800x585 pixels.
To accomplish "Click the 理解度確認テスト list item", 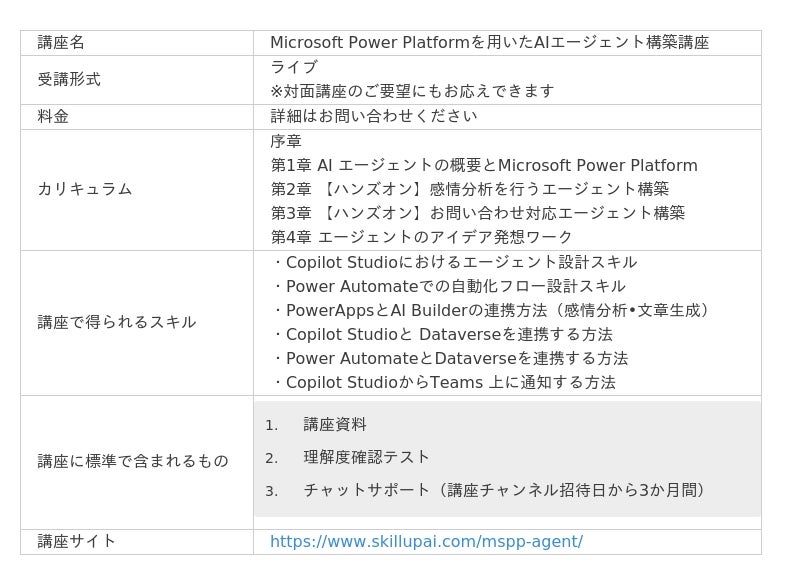I will point(367,457).
